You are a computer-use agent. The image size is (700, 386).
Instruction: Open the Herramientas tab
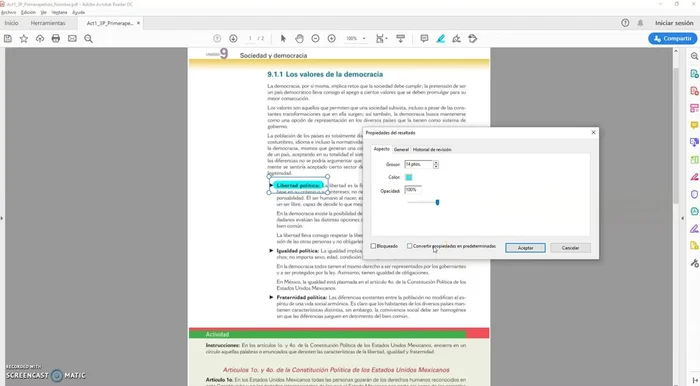point(48,23)
